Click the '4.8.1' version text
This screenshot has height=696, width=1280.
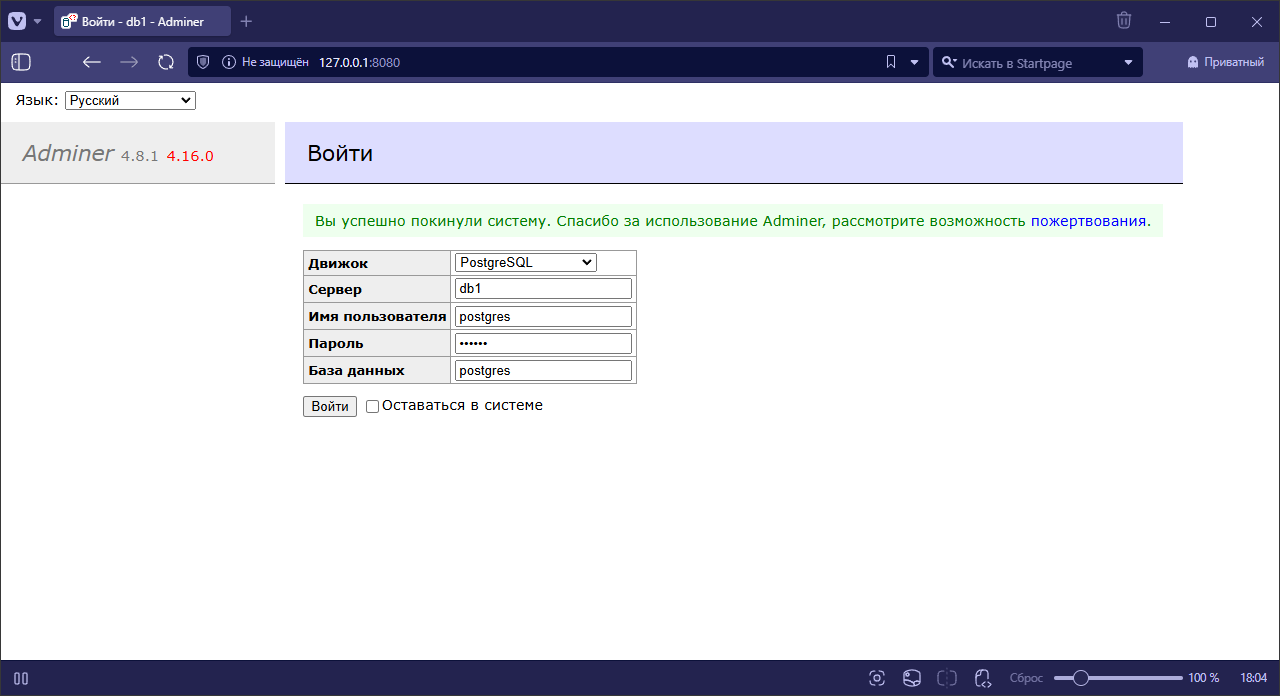(140, 156)
